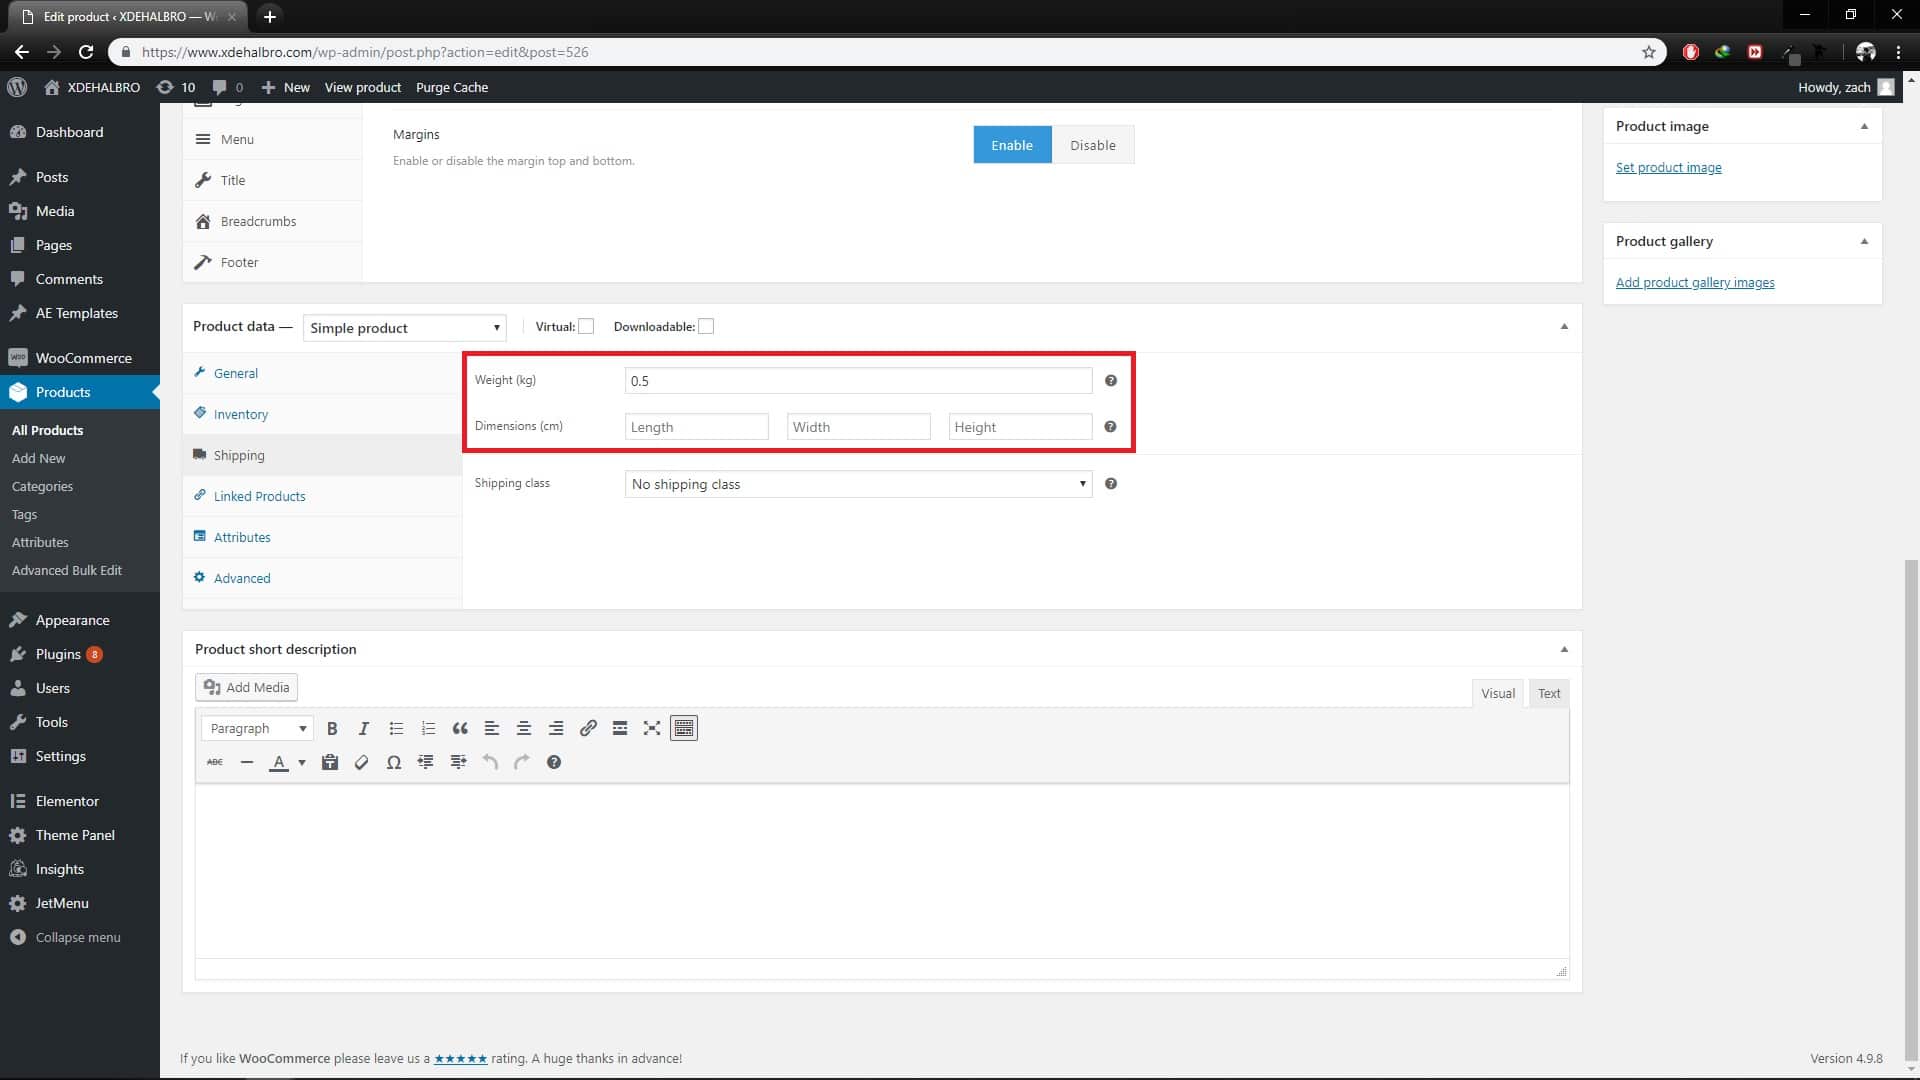Viewport: 1920px width, 1080px height.
Task: Collapse the Product gallery panel
Action: click(1864, 241)
